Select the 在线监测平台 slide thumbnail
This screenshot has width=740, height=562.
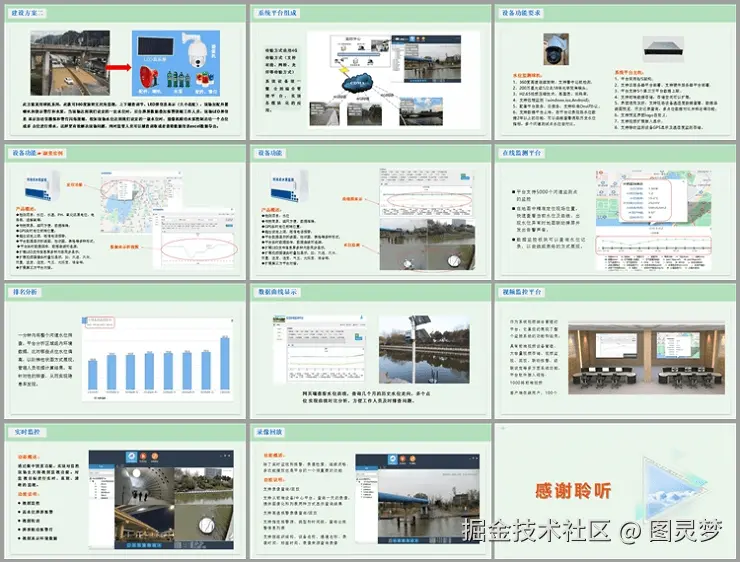615,212
